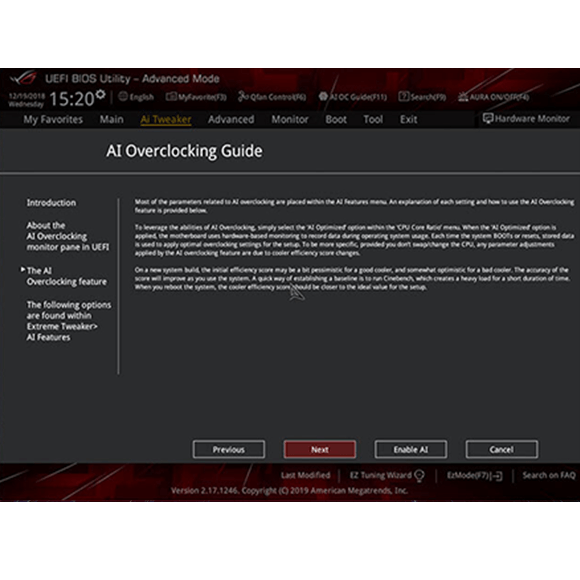
Task: Open MyFavorite(F3) shortcut
Action: point(196,97)
